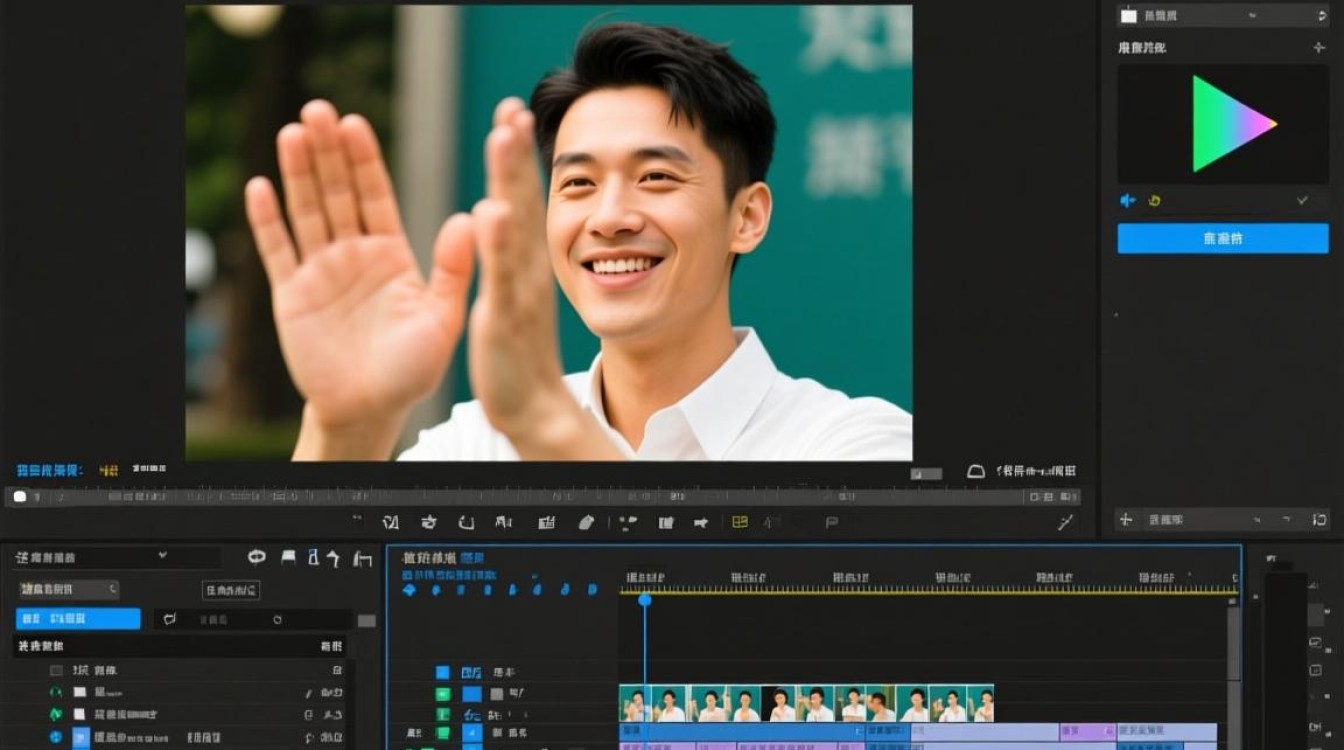This screenshot has height=750, width=1344.
Task: Select the eraser-shaped icon in the preview toolbar
Action: 586,522
